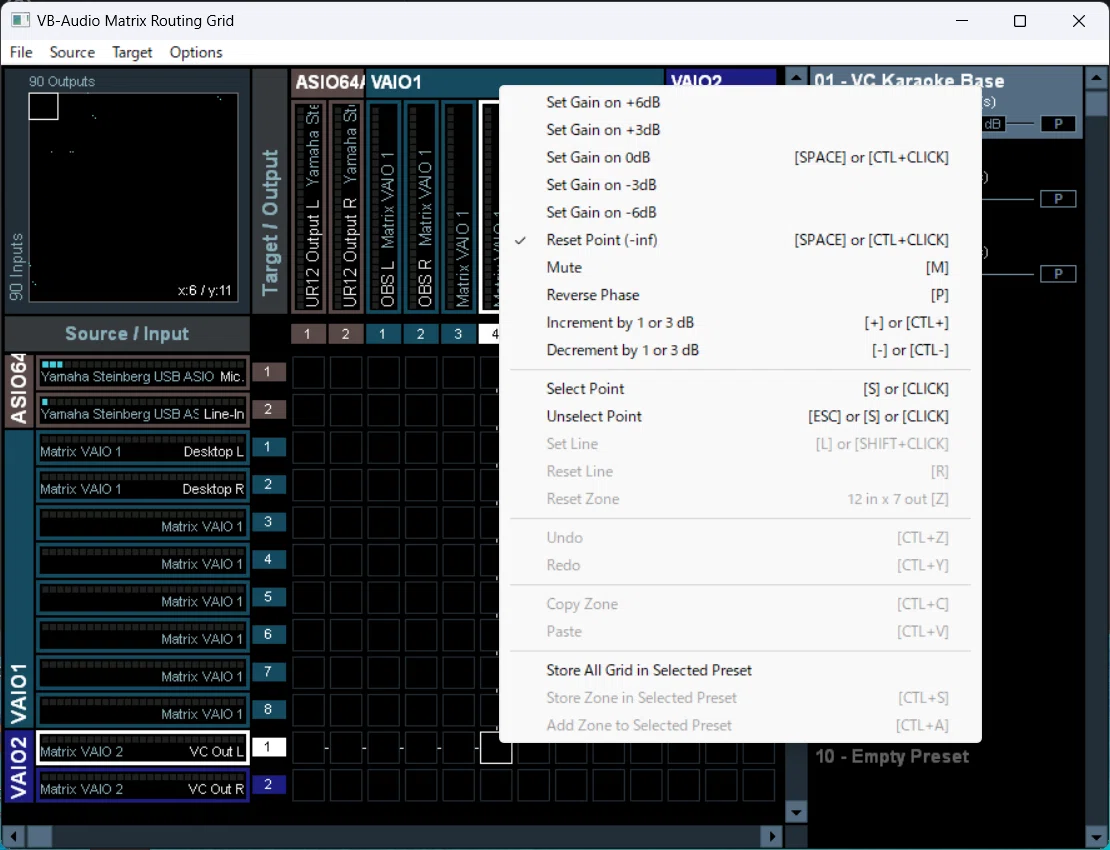
Task: Select OBS R output column
Action: (x=421, y=206)
